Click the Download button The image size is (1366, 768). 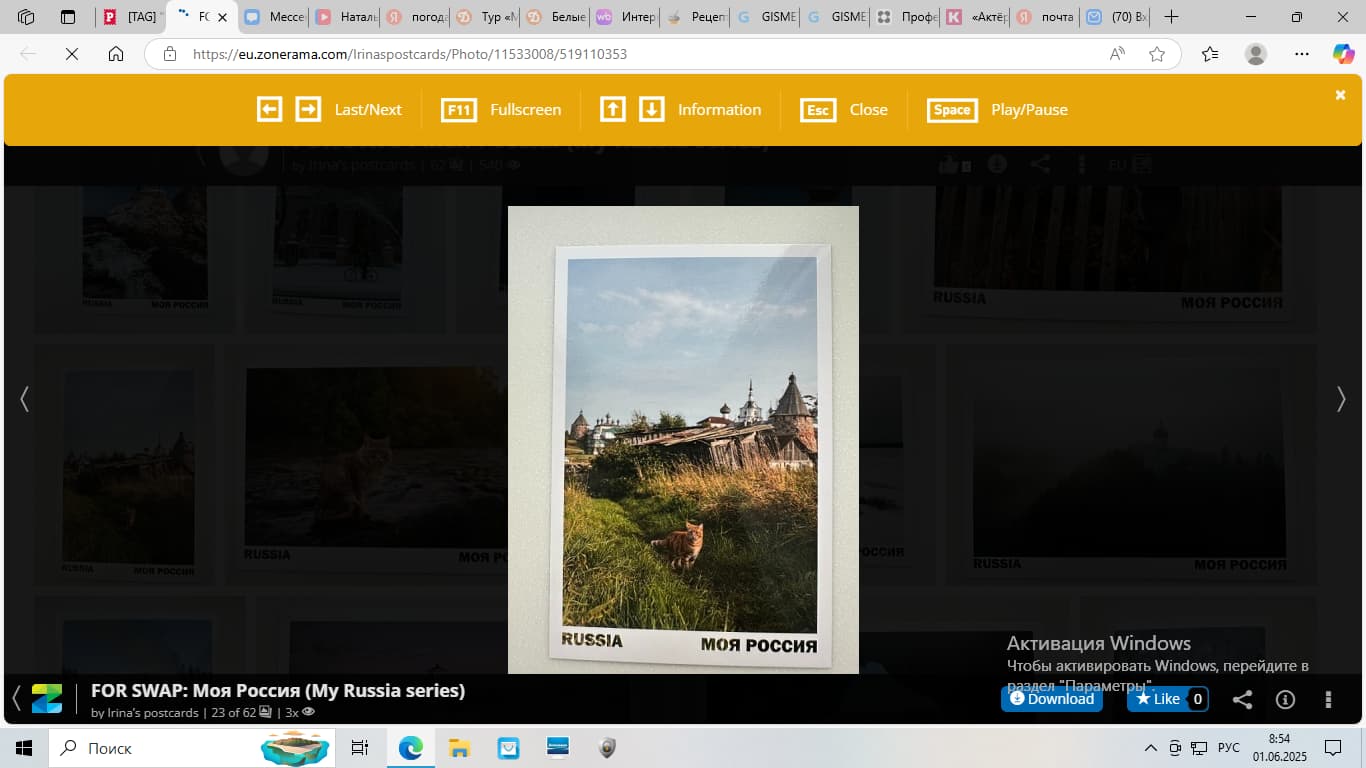pos(1051,699)
